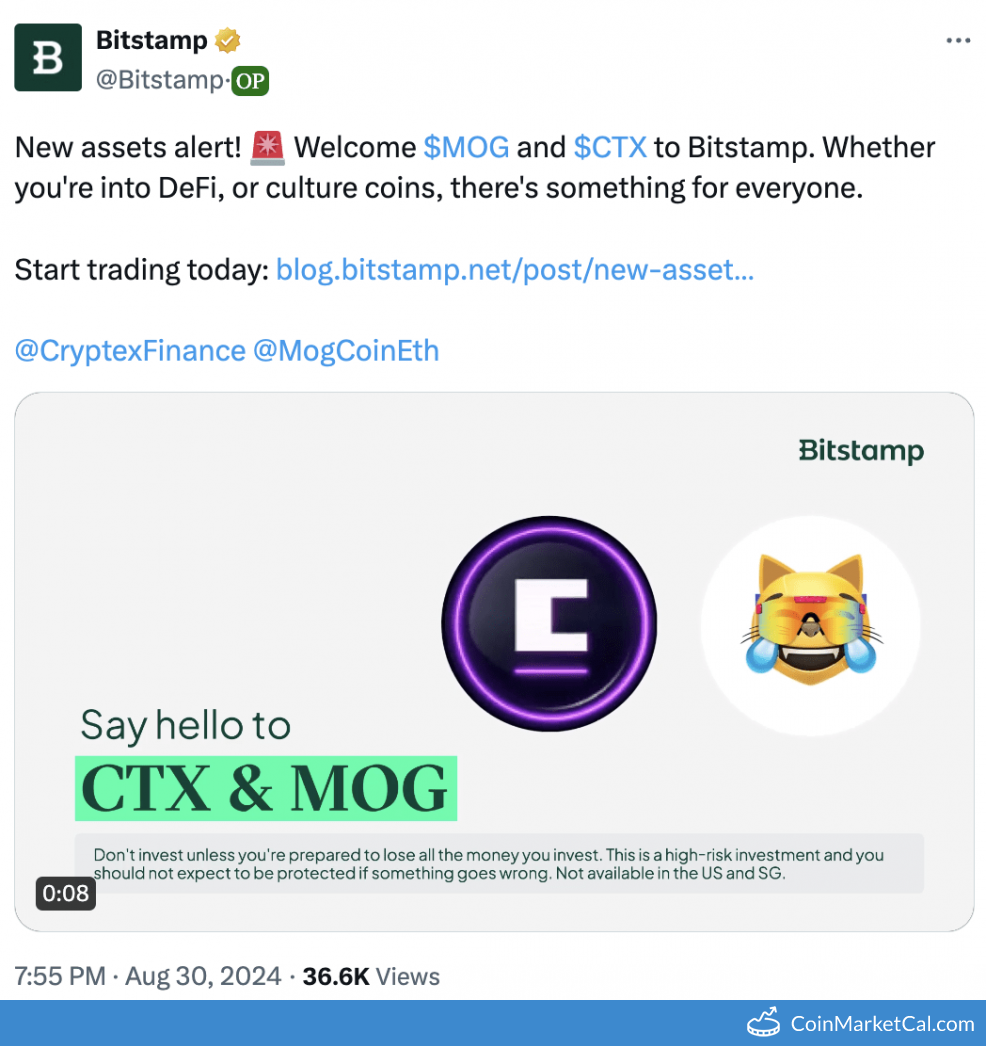Viewport: 986px width, 1046px height.
Task: Click the gold verified badge
Action: tap(227, 41)
